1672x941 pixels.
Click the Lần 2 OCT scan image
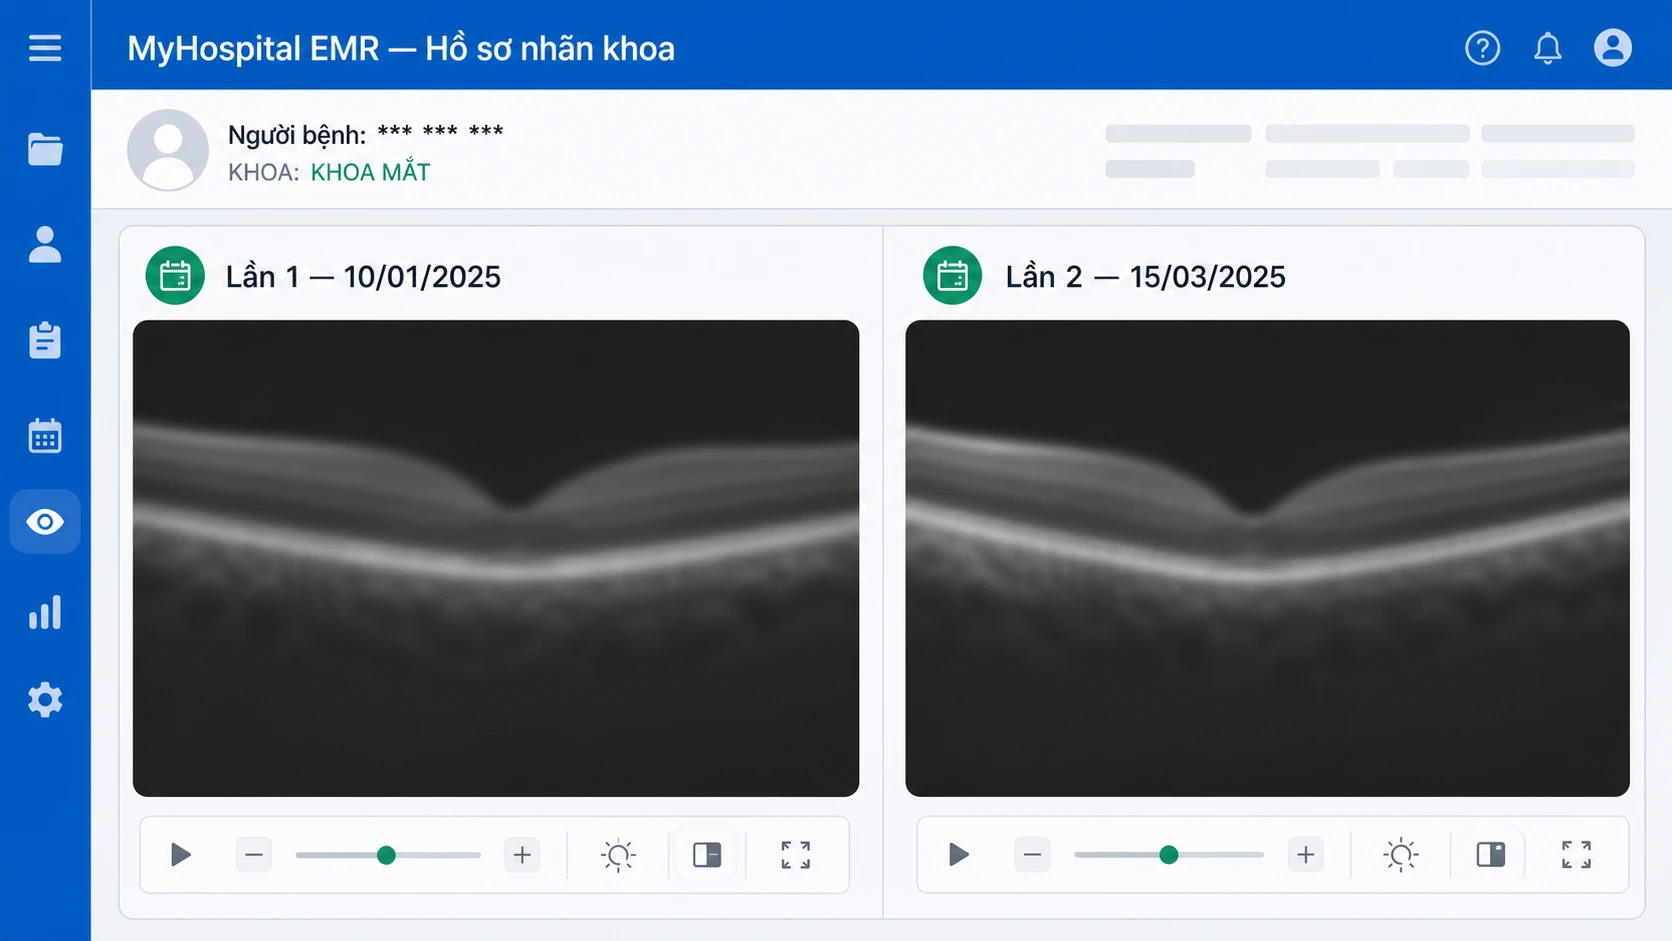[1267, 558]
